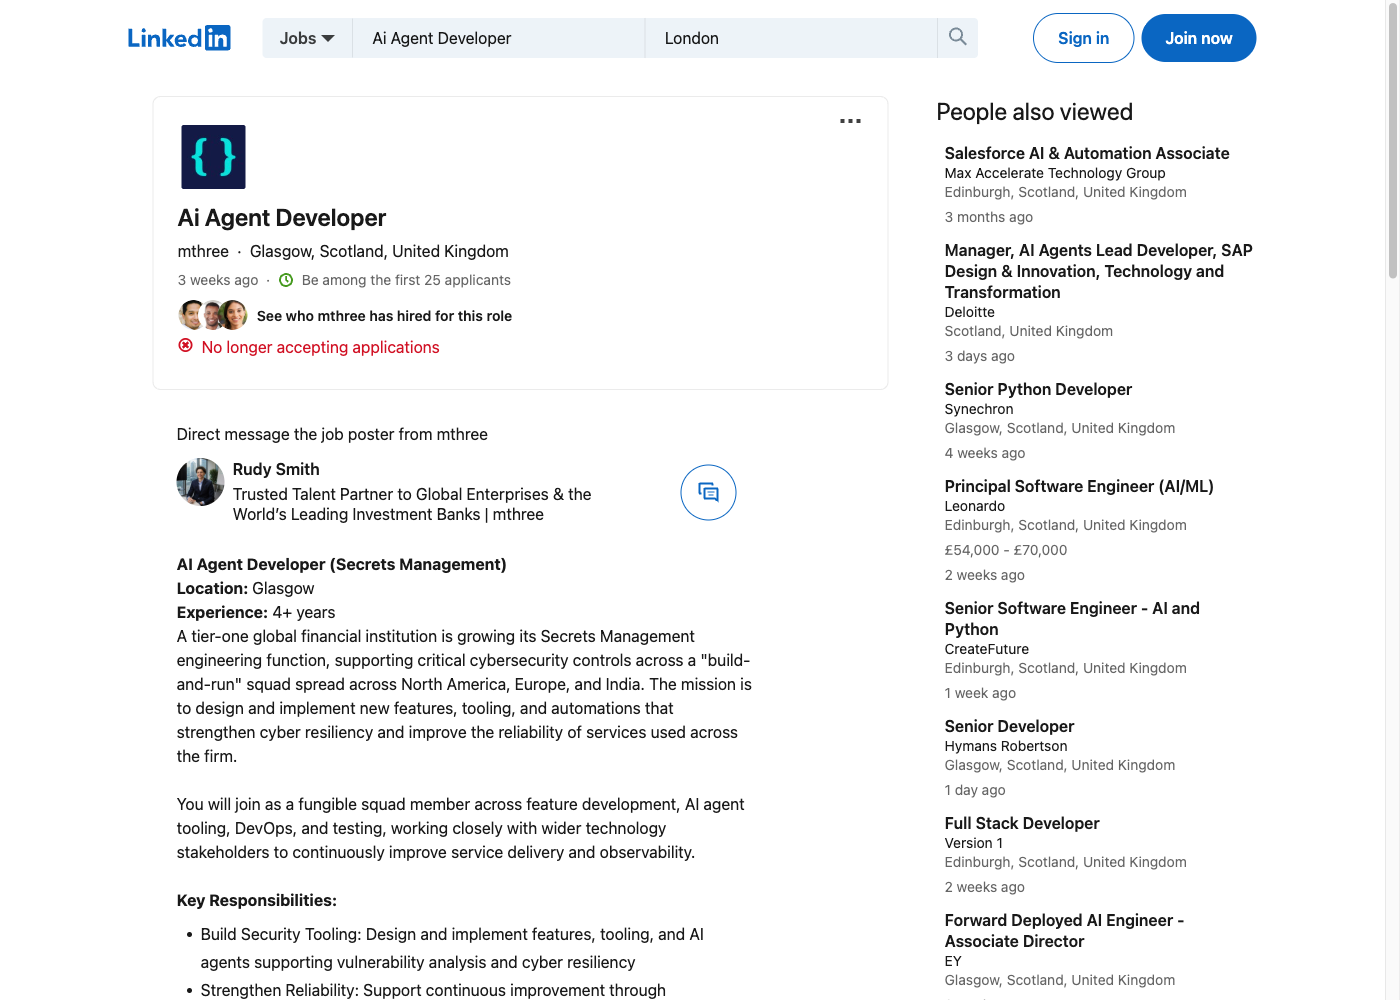Click the message job poster icon

(708, 492)
